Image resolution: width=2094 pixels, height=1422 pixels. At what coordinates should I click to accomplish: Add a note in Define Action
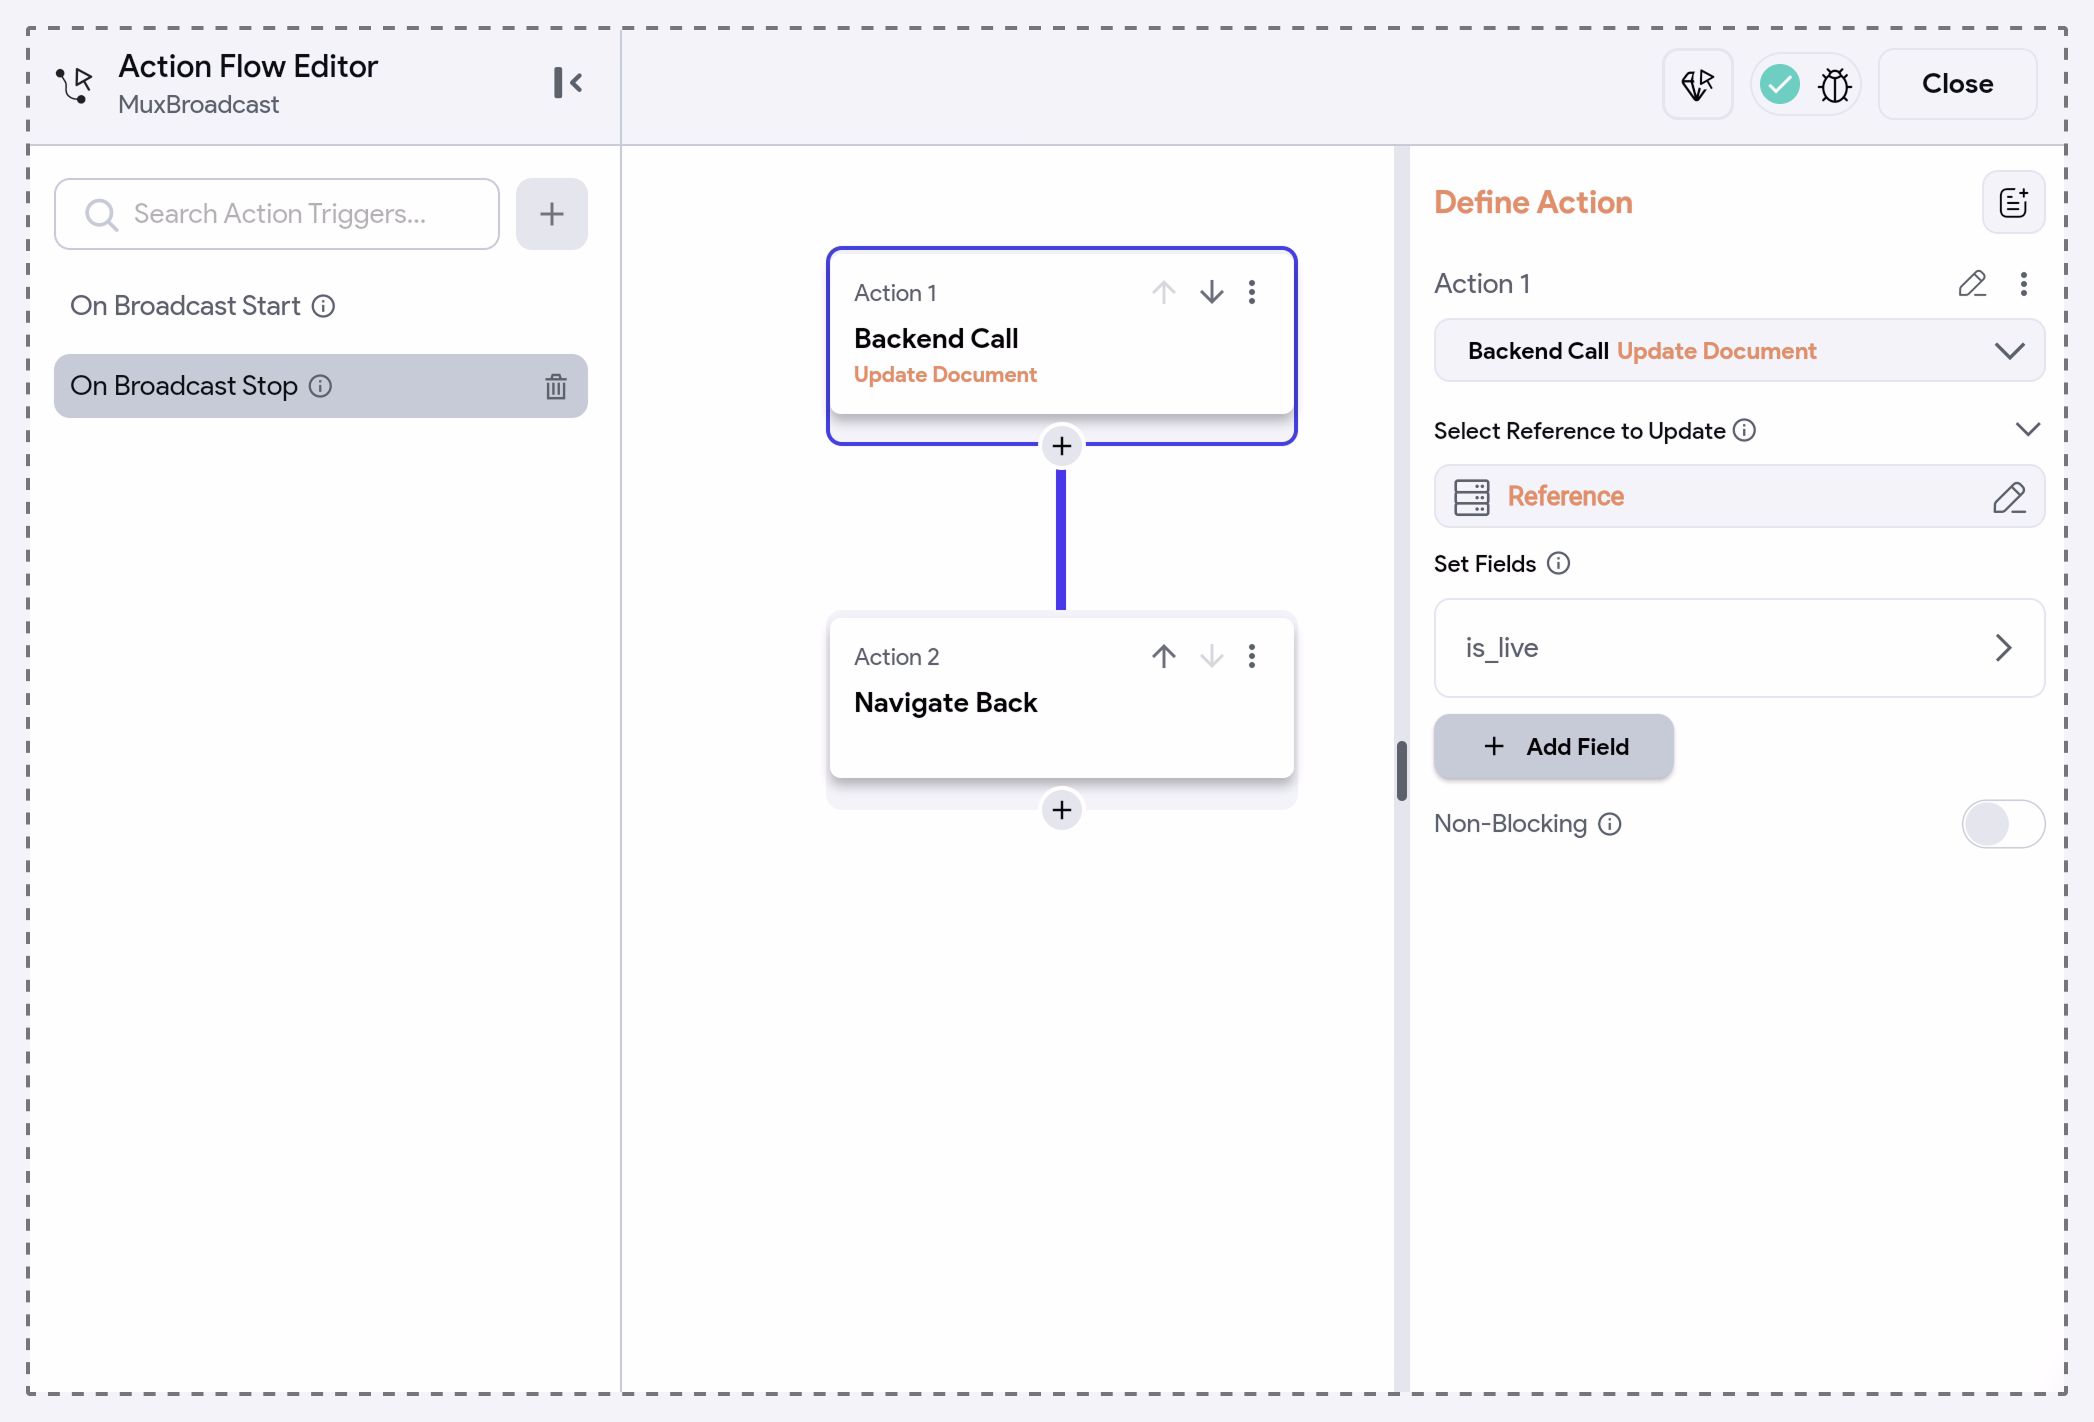point(2013,203)
